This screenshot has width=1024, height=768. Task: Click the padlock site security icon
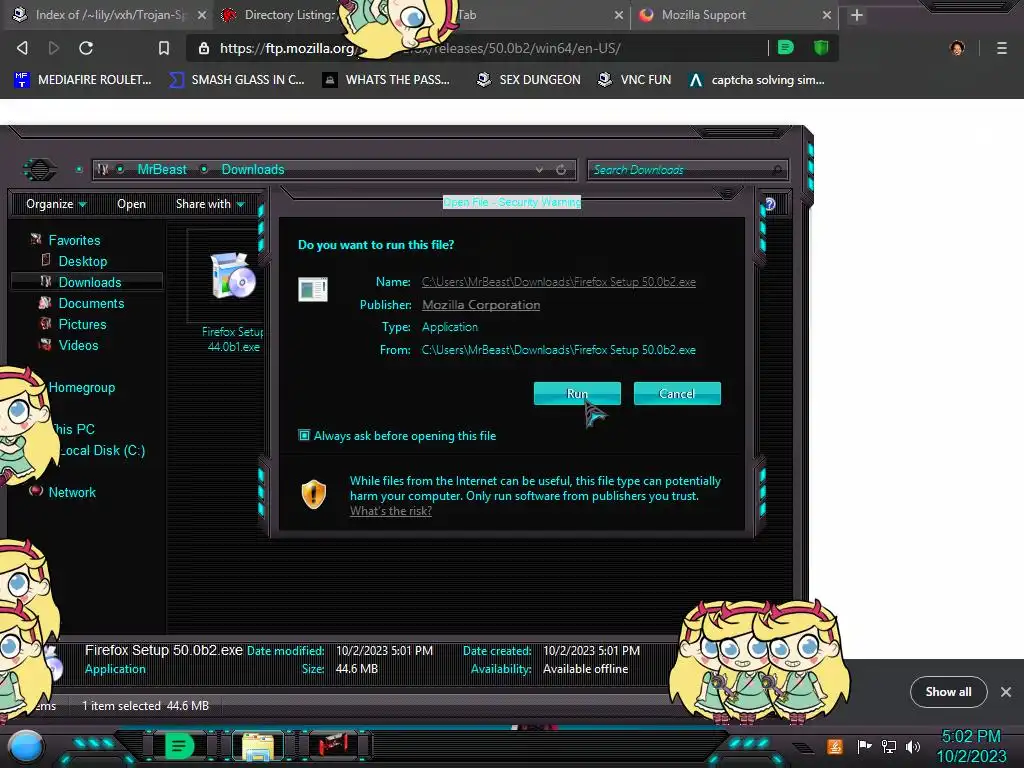pos(204,48)
